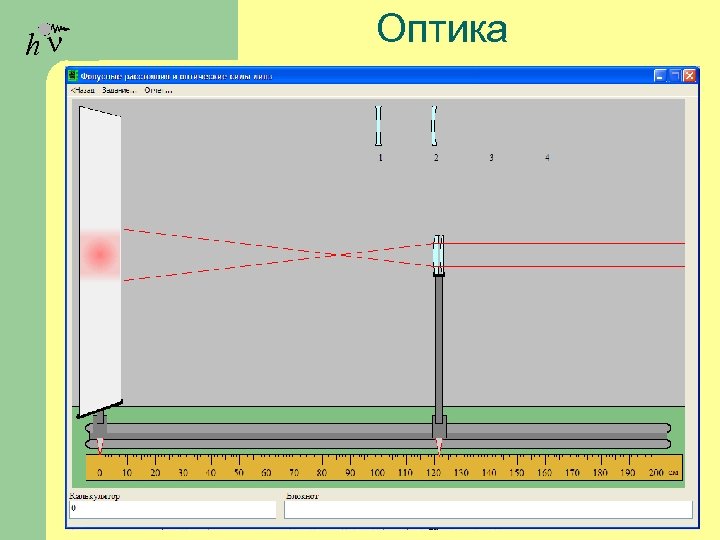Click the red pointer under screen holder

coord(100,445)
